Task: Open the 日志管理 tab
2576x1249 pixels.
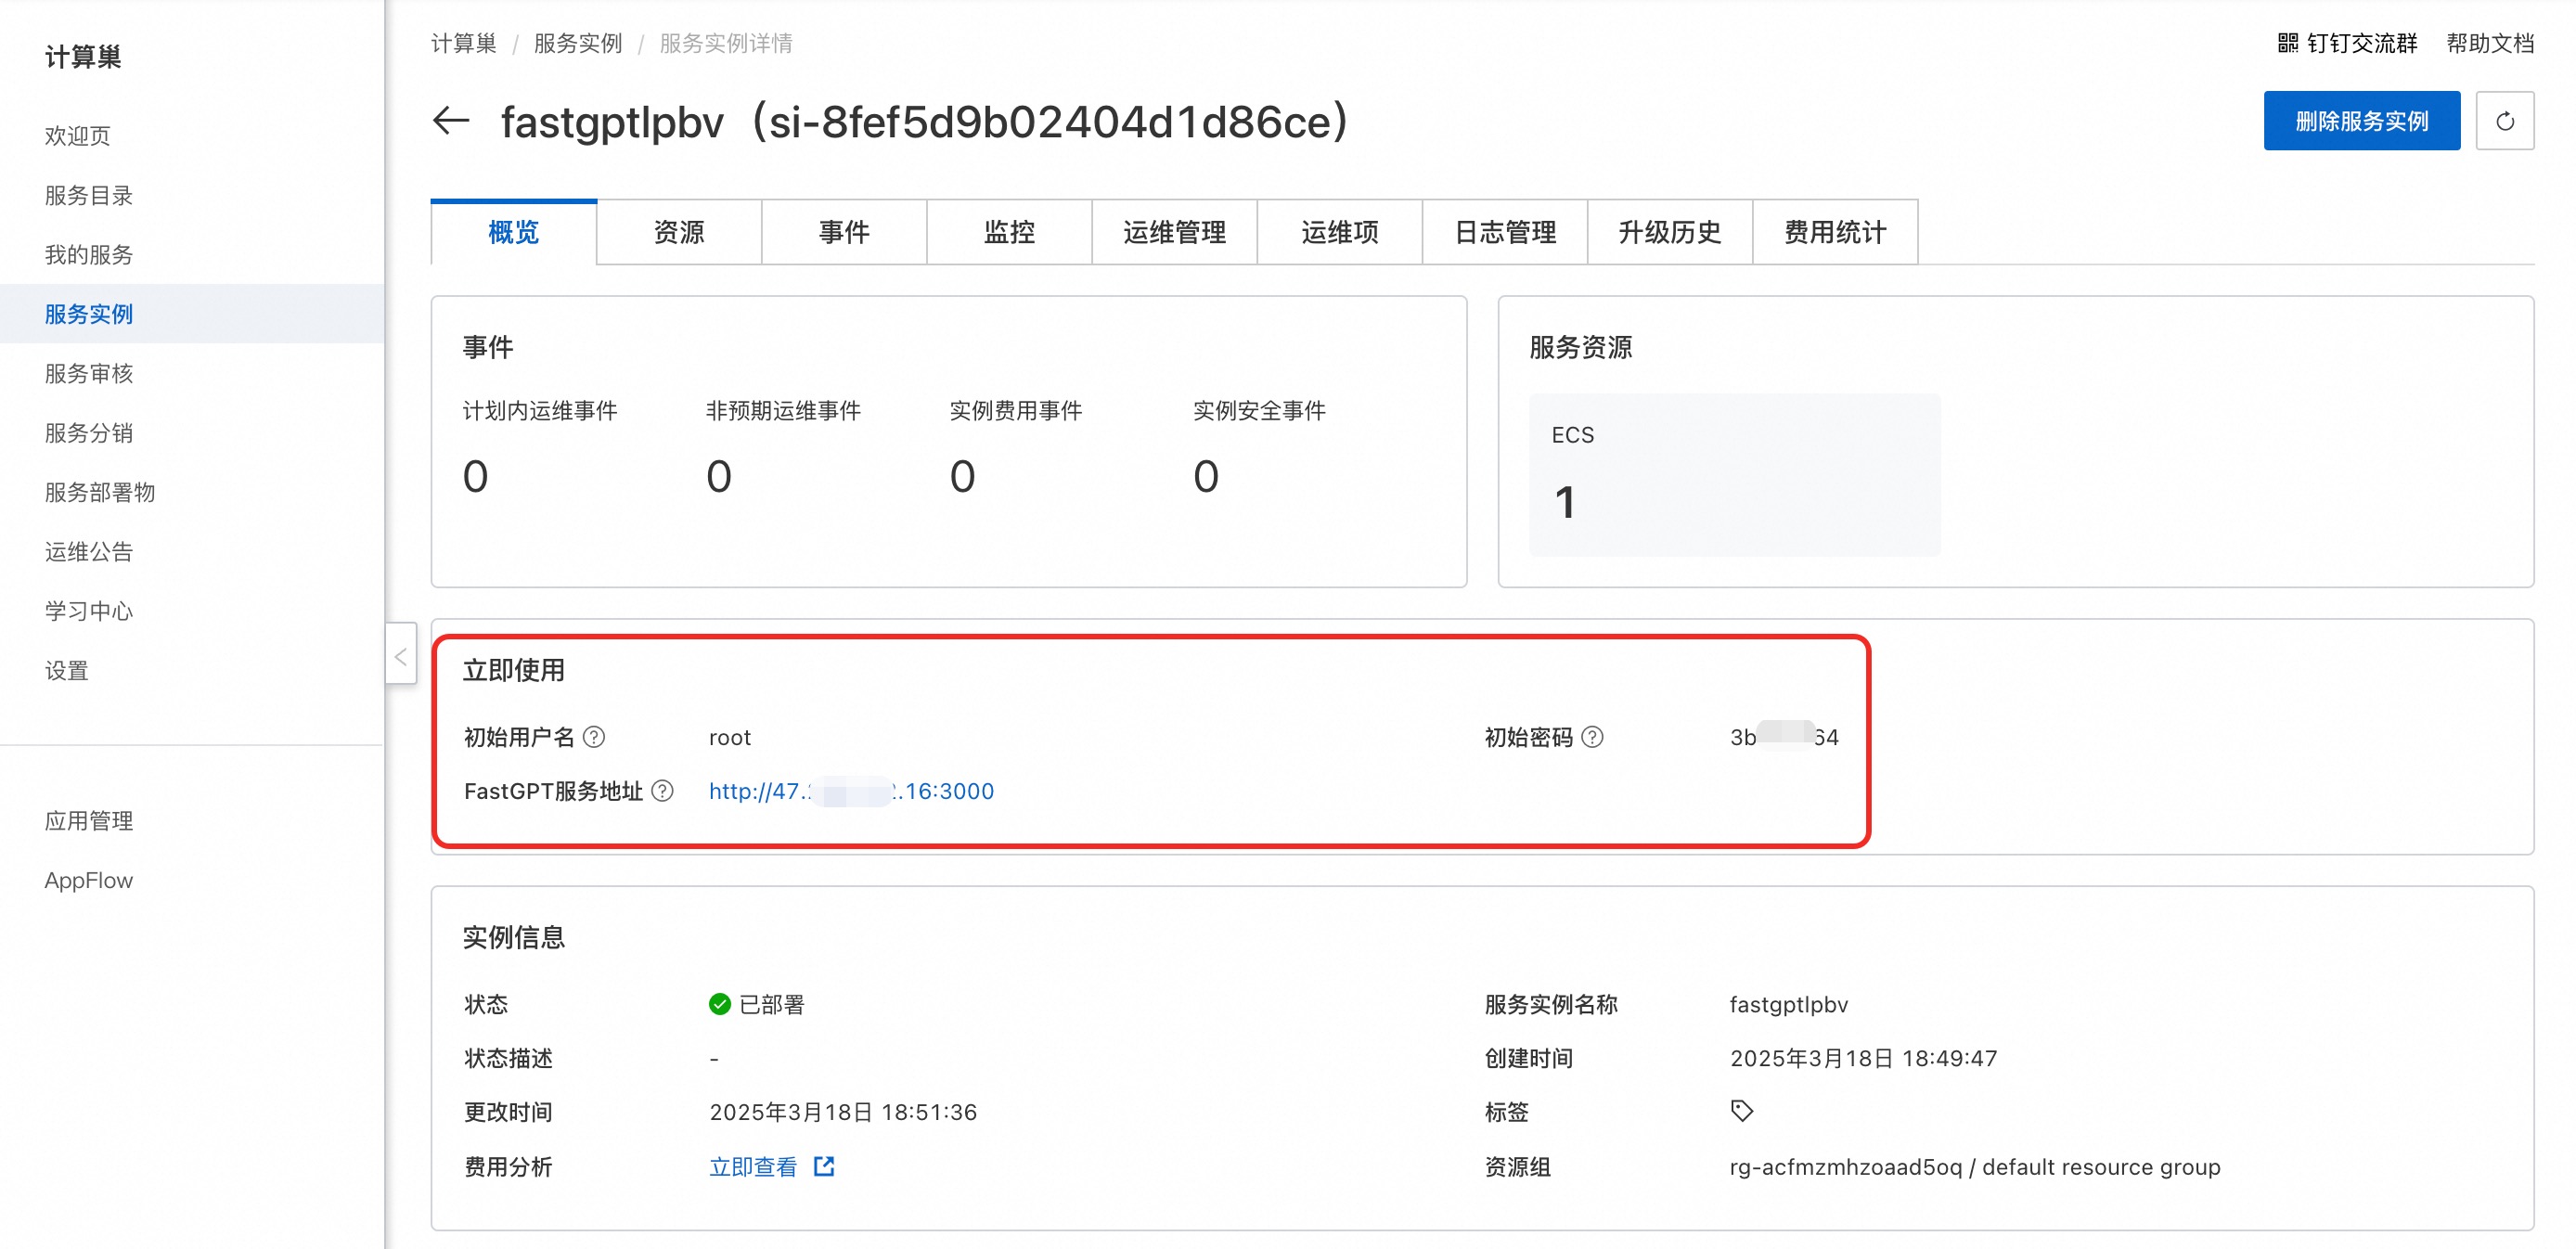Action: click(x=1505, y=232)
